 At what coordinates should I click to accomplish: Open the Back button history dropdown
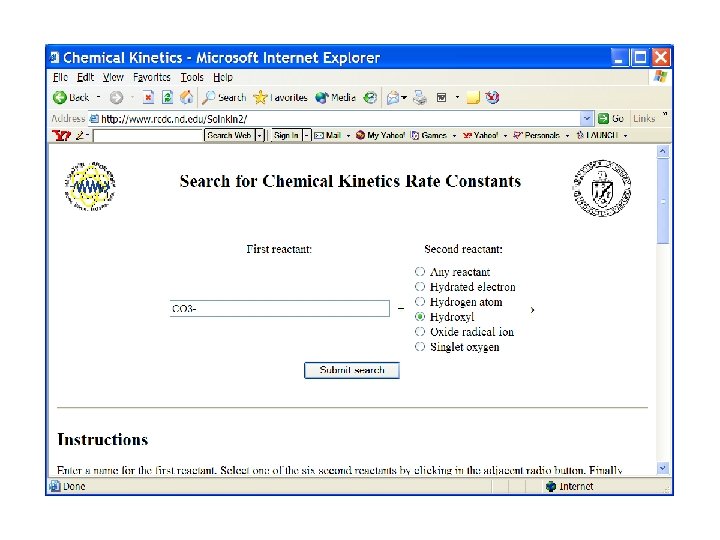[x=98, y=97]
